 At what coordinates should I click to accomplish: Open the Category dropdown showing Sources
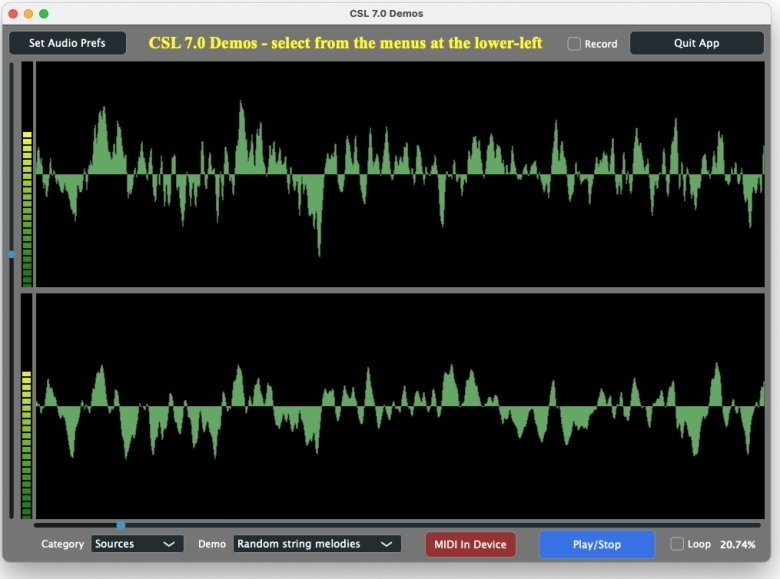(x=137, y=544)
